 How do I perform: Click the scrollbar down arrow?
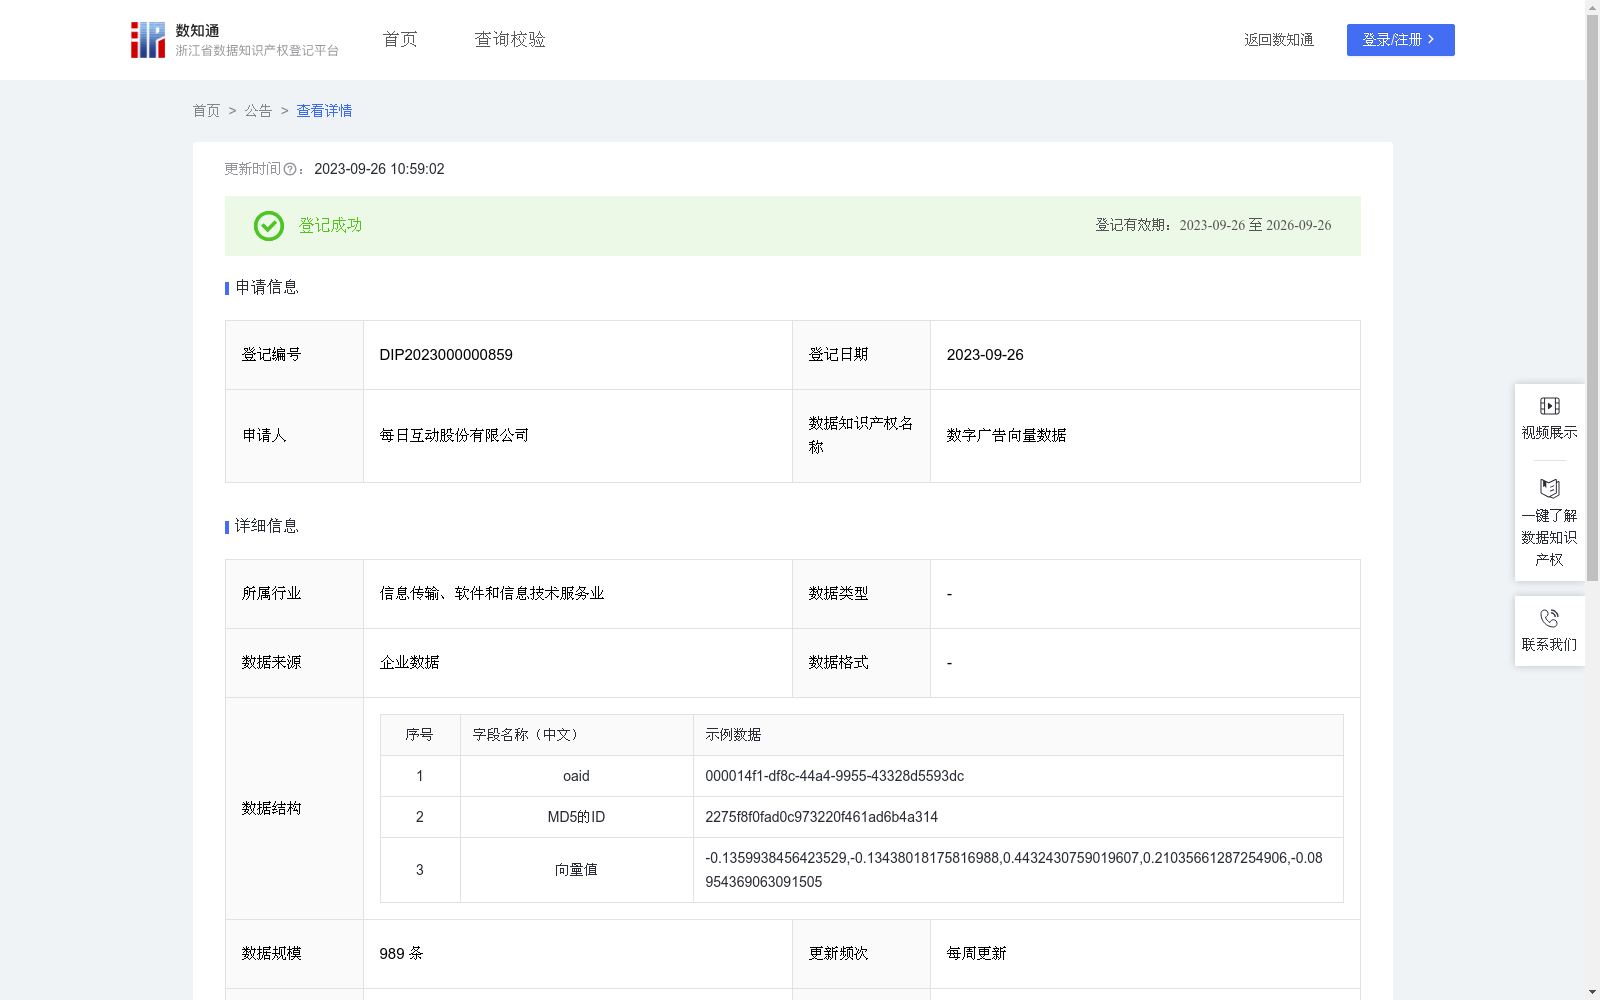point(1592,992)
